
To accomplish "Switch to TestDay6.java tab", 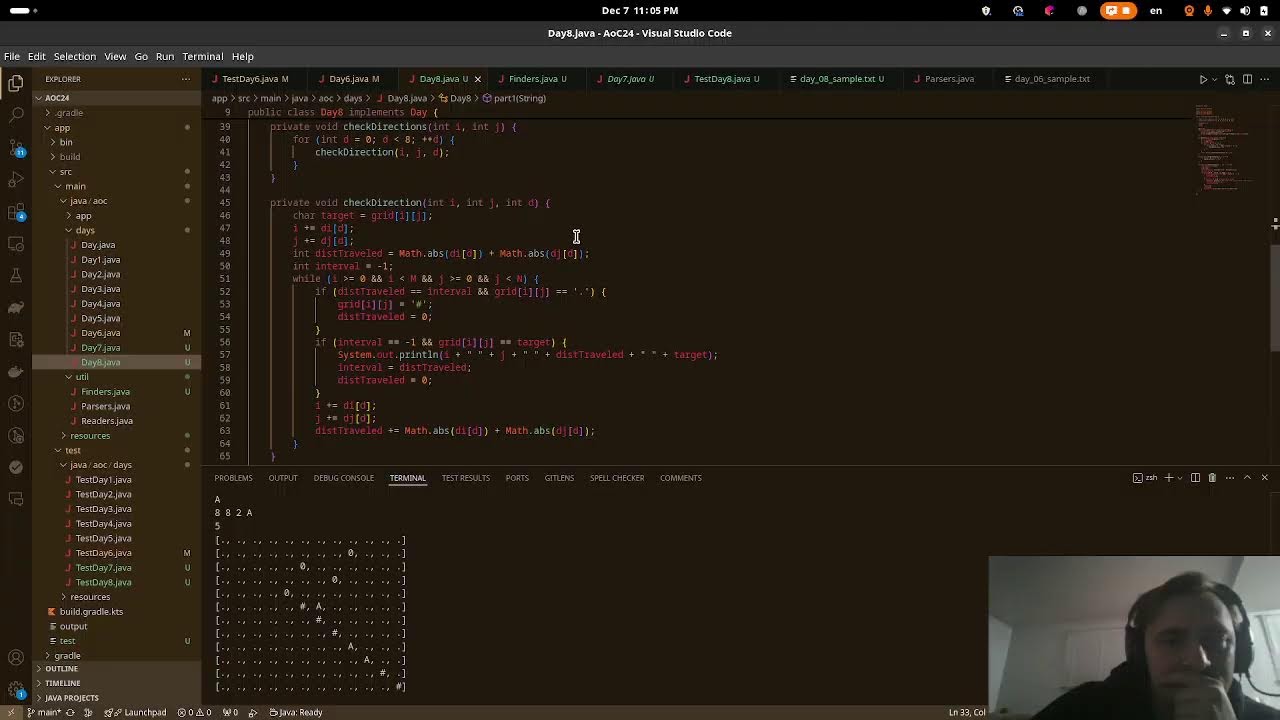I will (250, 79).
